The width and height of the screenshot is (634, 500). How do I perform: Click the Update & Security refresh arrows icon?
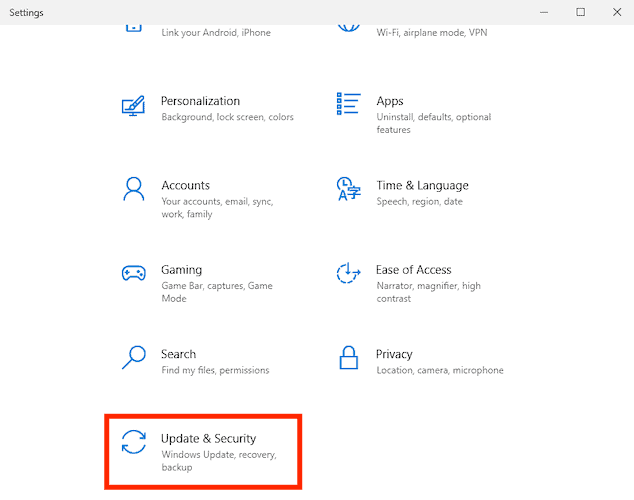click(133, 442)
